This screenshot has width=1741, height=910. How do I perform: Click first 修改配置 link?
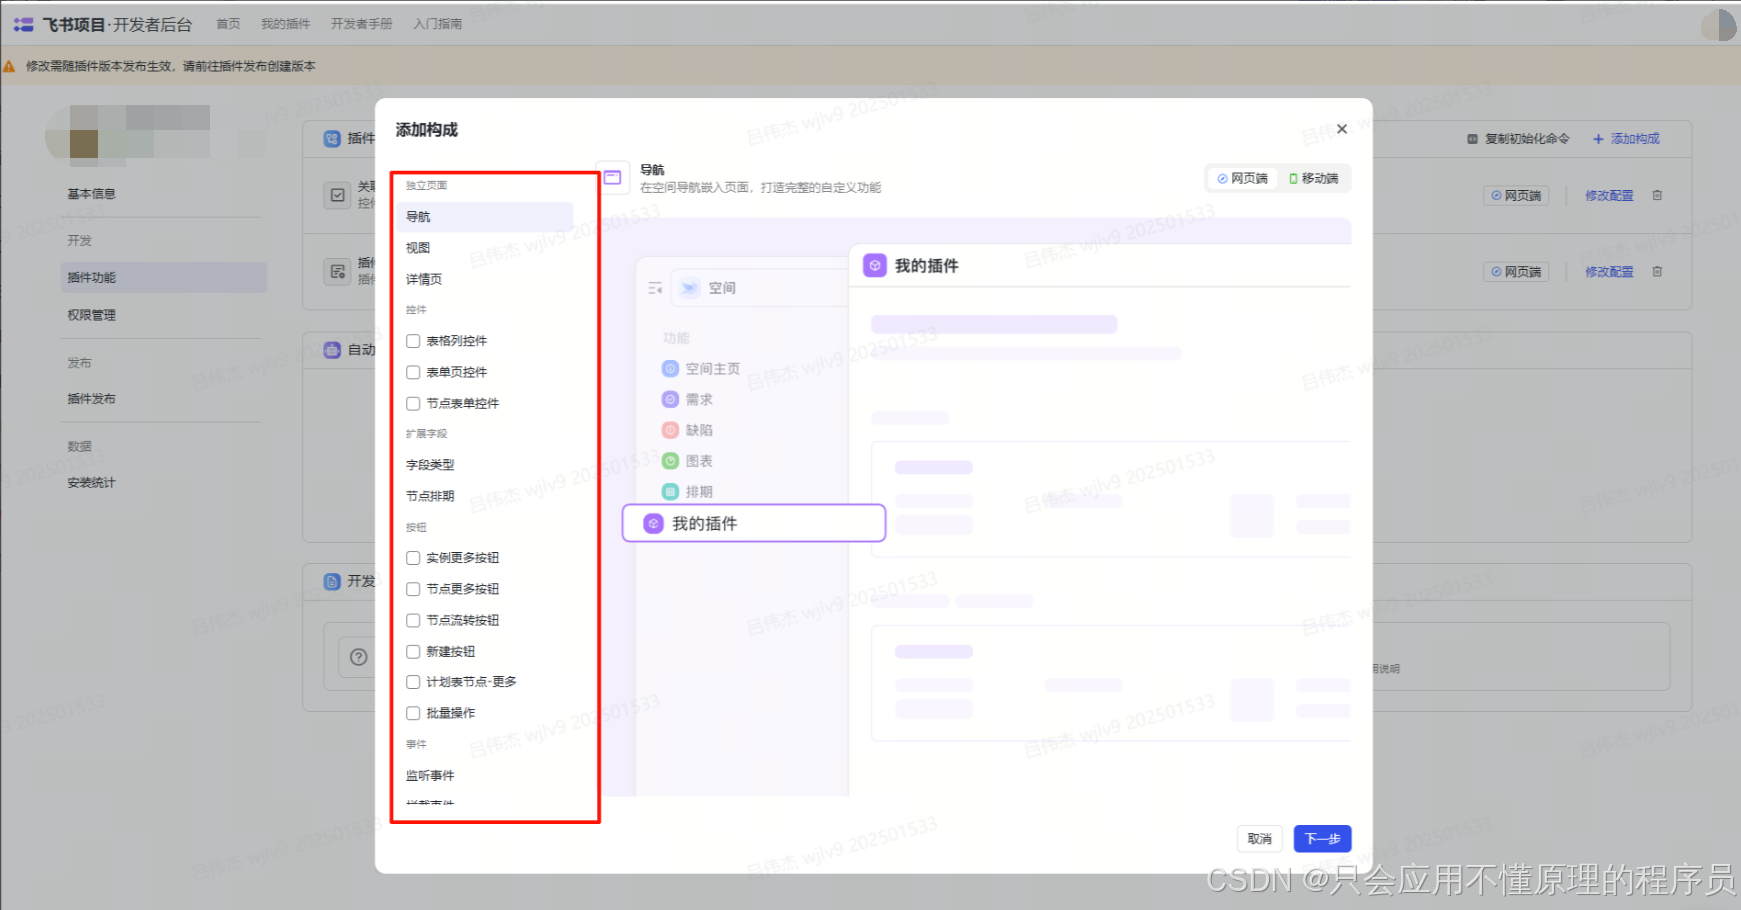1609,196
